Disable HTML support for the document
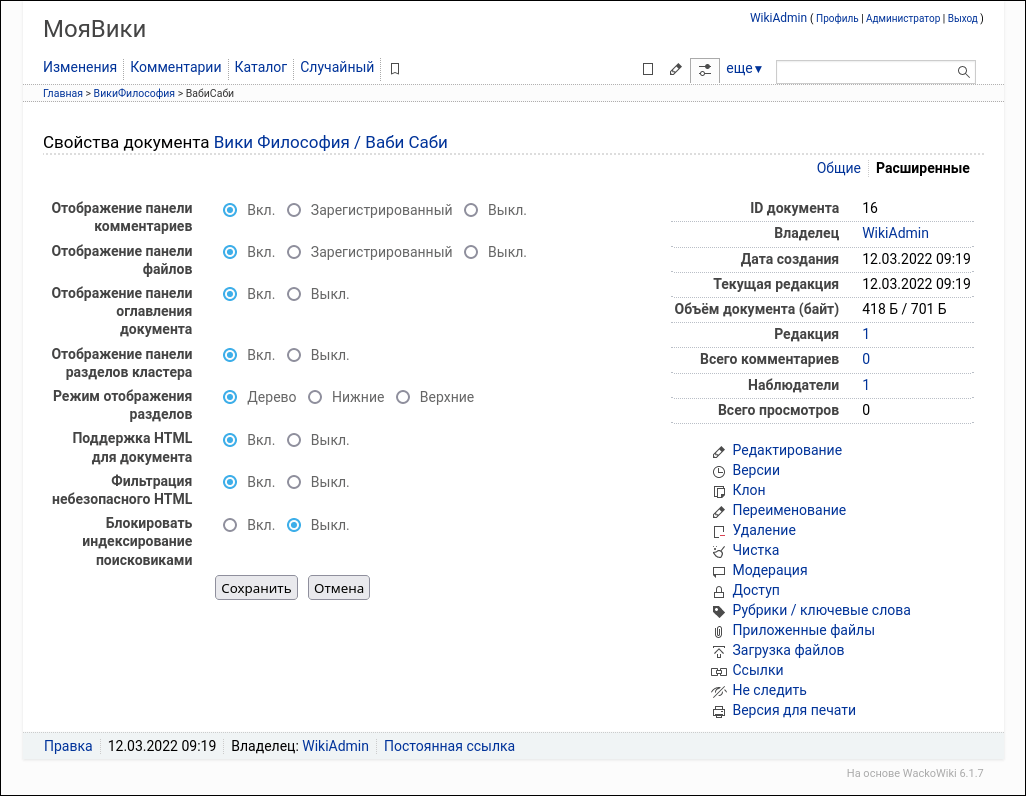The width and height of the screenshot is (1026, 796). 293,440
